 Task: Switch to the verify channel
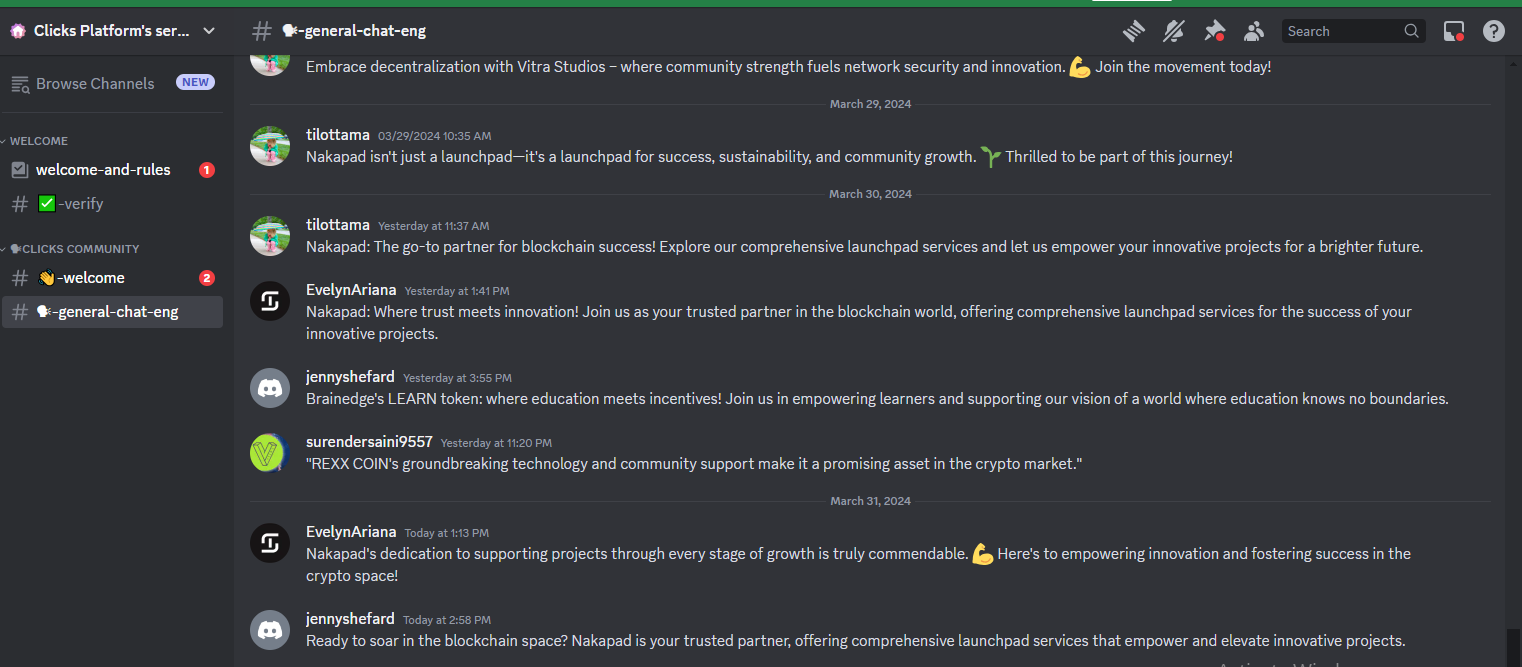pos(80,204)
